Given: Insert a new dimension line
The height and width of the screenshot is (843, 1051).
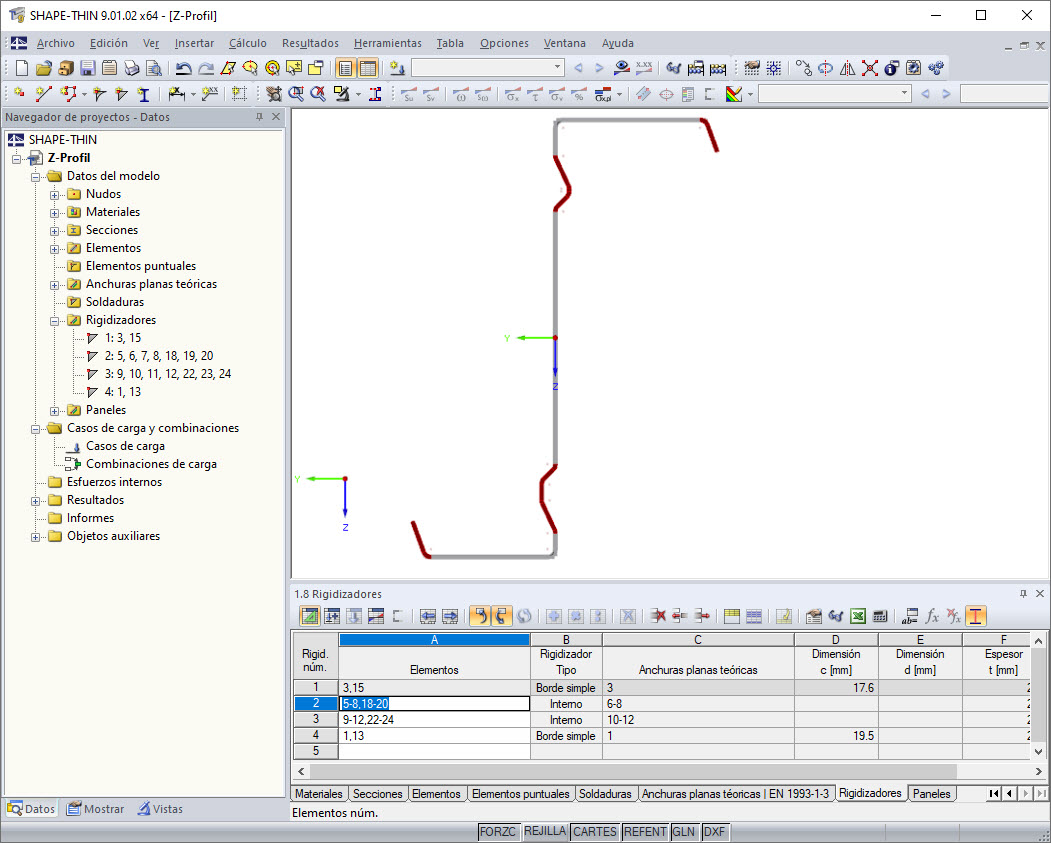Looking at the screenshot, I should tap(176, 94).
